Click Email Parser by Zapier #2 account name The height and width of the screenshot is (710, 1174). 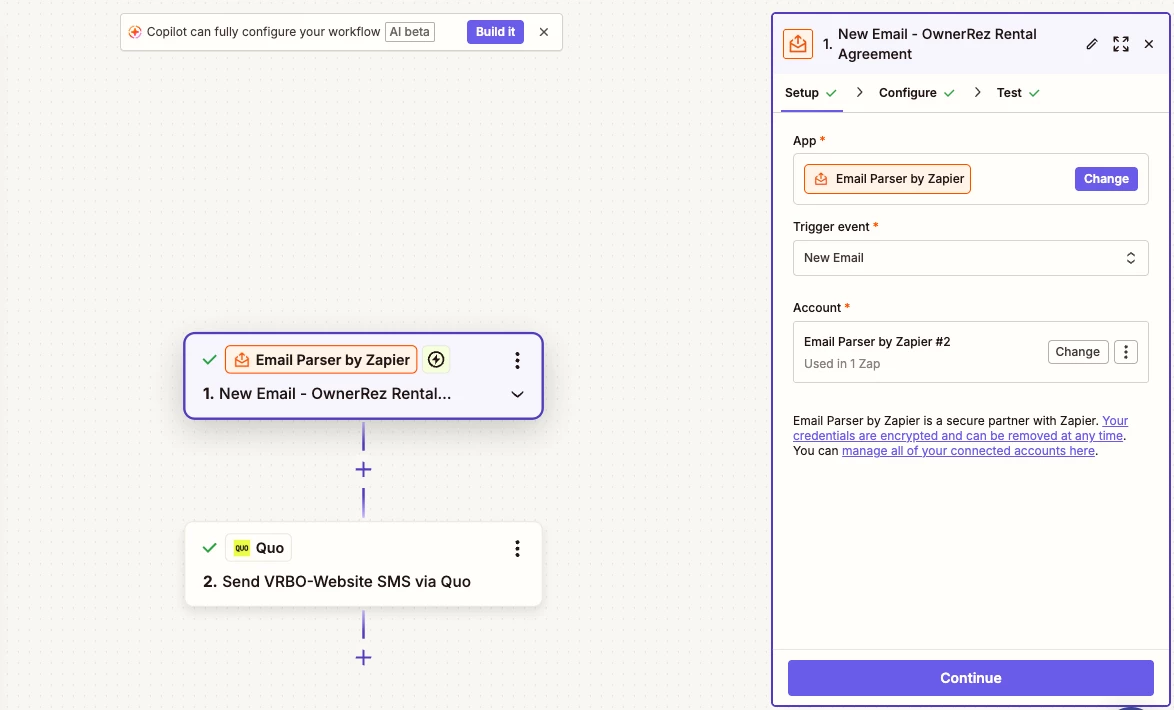(877, 342)
